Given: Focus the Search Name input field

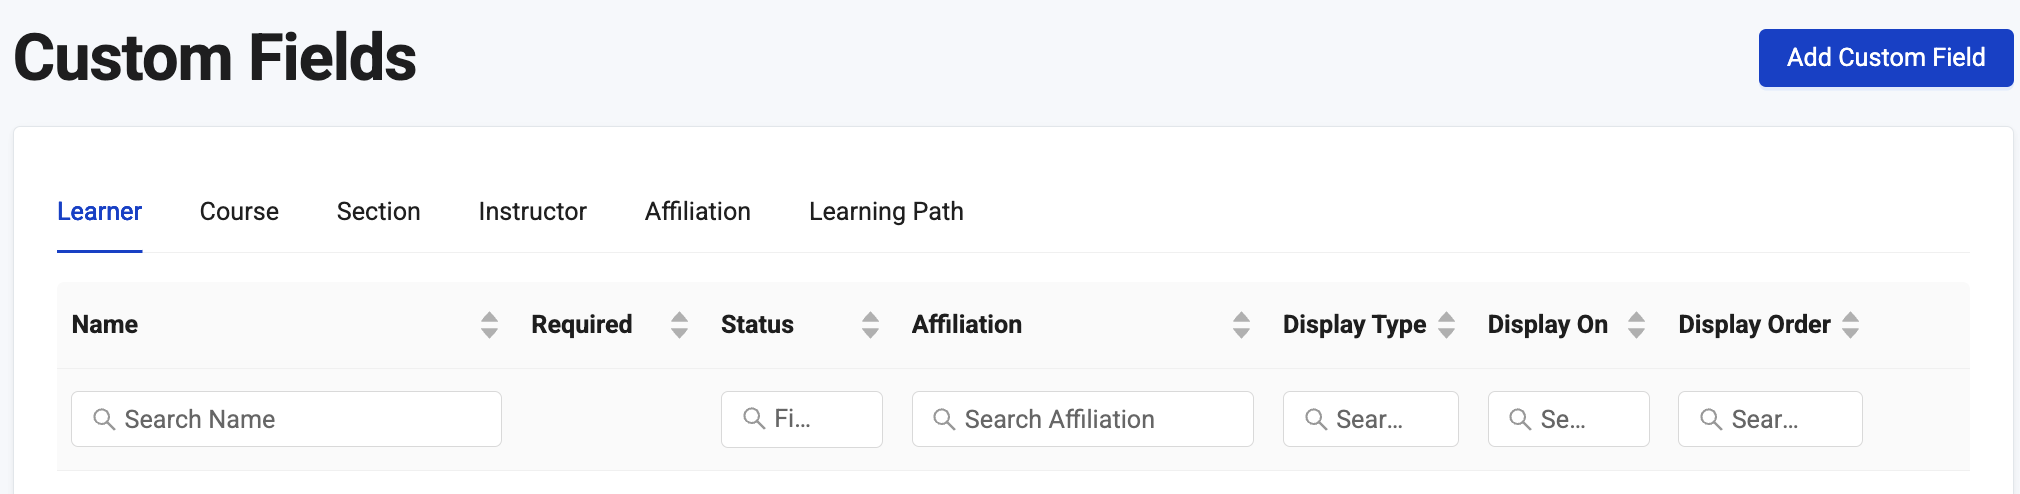Looking at the screenshot, I should (x=300, y=419).
